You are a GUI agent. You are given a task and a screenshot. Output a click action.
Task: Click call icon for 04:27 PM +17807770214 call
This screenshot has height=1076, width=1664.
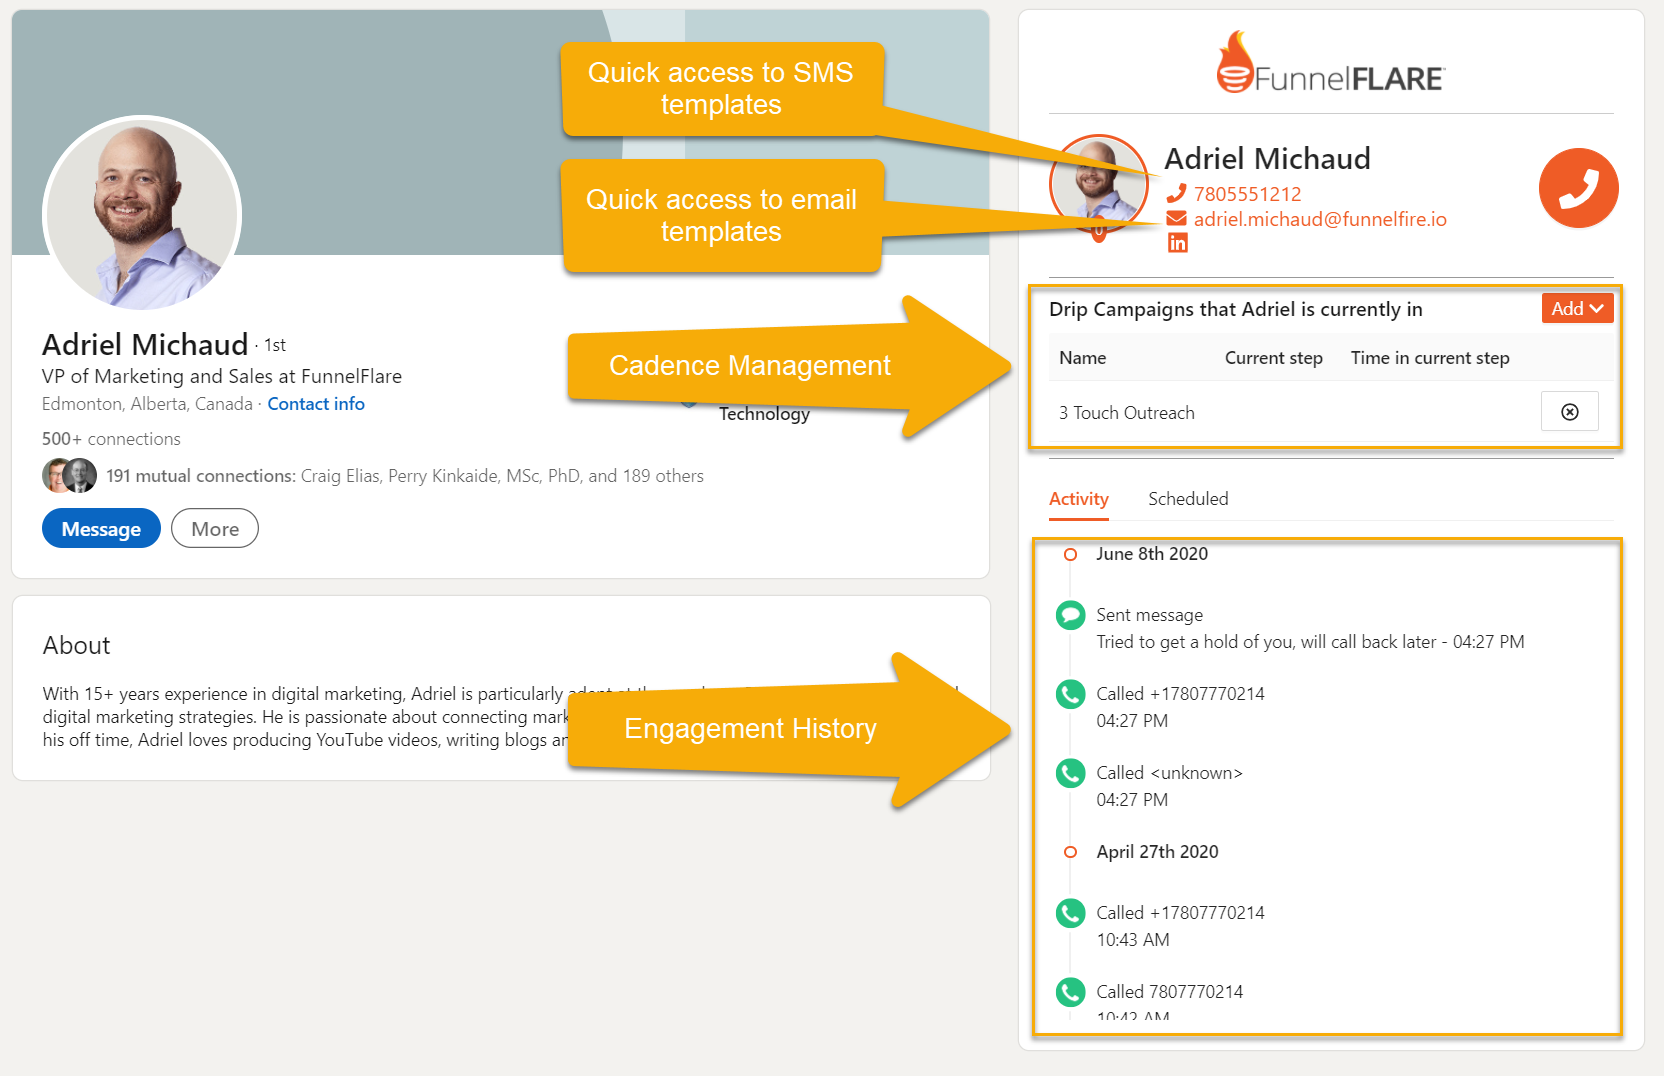tap(1070, 694)
